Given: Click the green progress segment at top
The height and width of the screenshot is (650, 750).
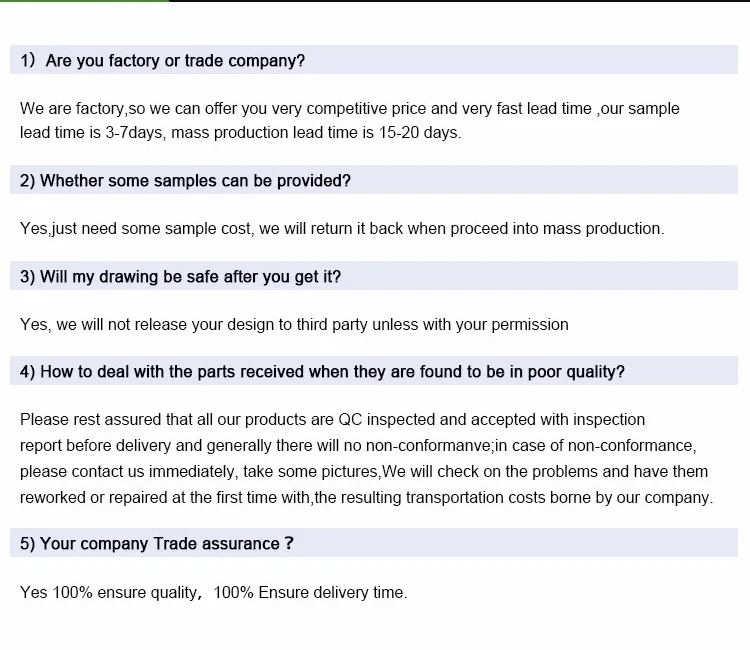Looking at the screenshot, I should [84, 0].
